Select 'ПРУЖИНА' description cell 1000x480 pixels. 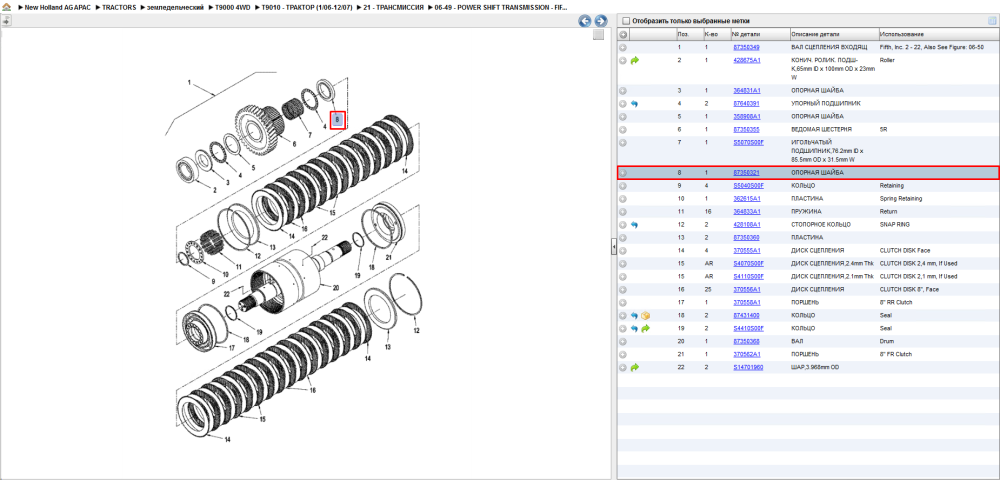(x=806, y=211)
